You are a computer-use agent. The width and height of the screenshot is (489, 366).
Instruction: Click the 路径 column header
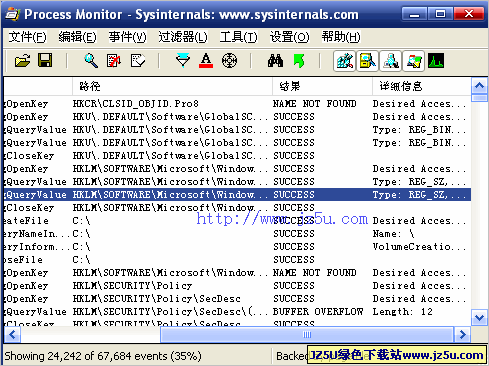click(x=172, y=87)
